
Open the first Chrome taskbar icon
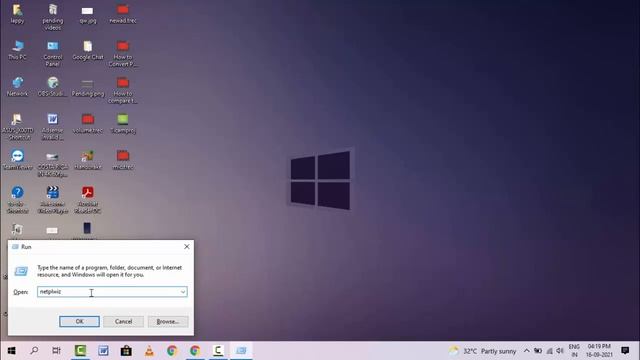172,351
